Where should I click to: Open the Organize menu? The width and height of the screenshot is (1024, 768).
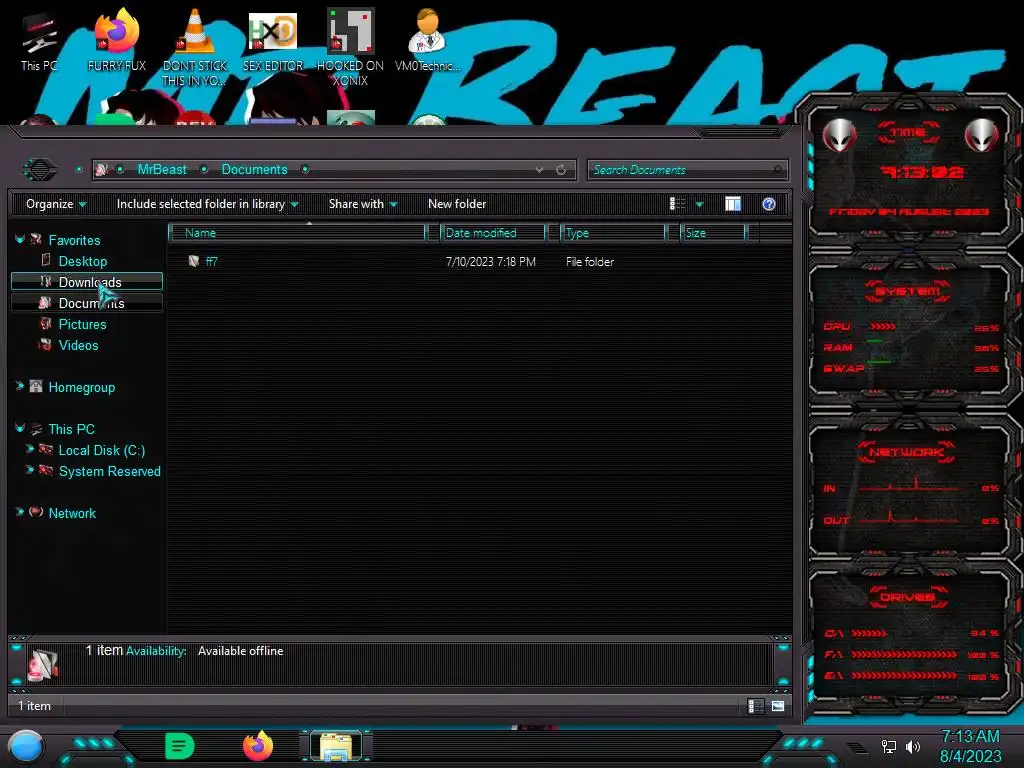point(56,204)
